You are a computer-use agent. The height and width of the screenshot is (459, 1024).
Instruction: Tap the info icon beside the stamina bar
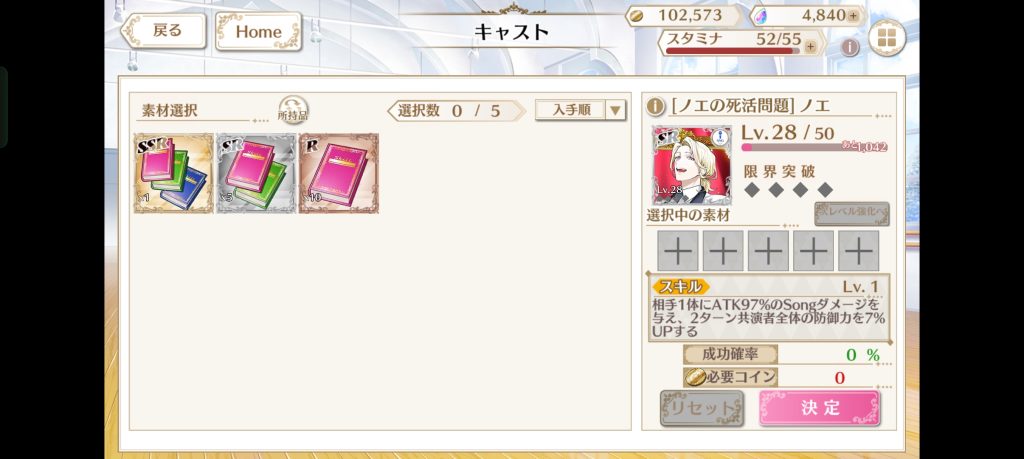tap(849, 47)
